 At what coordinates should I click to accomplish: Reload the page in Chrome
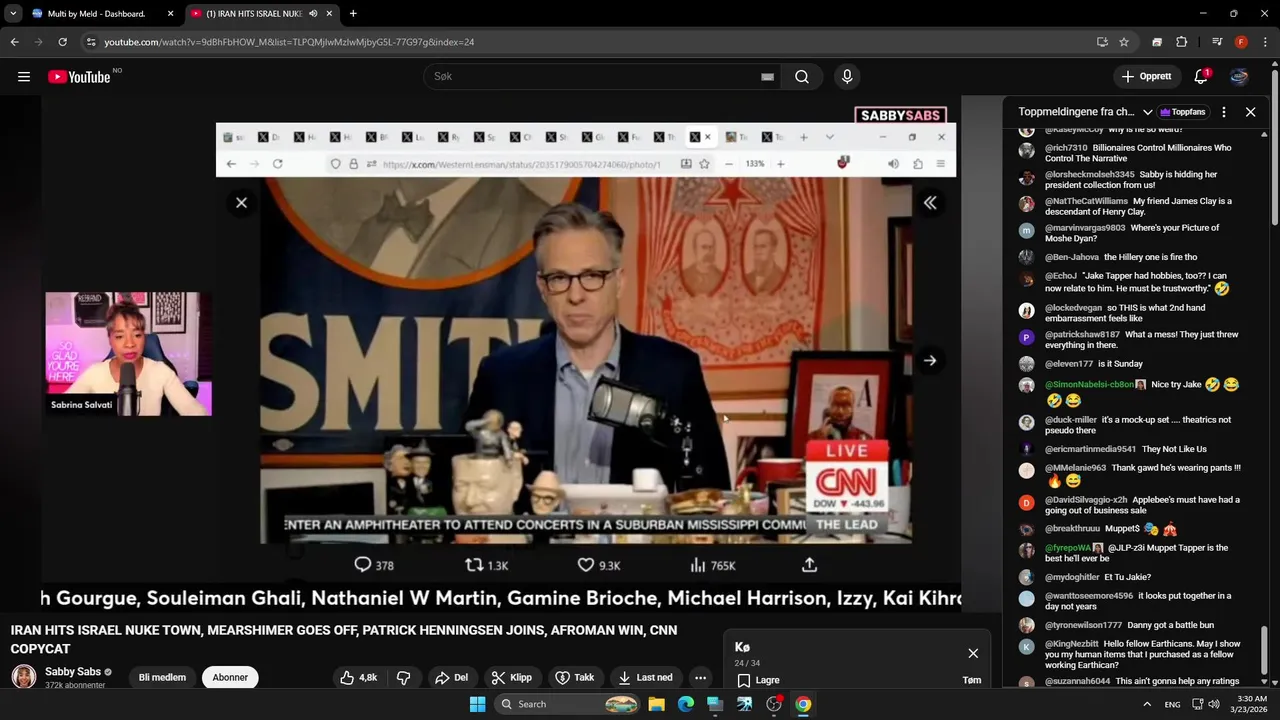[x=62, y=42]
